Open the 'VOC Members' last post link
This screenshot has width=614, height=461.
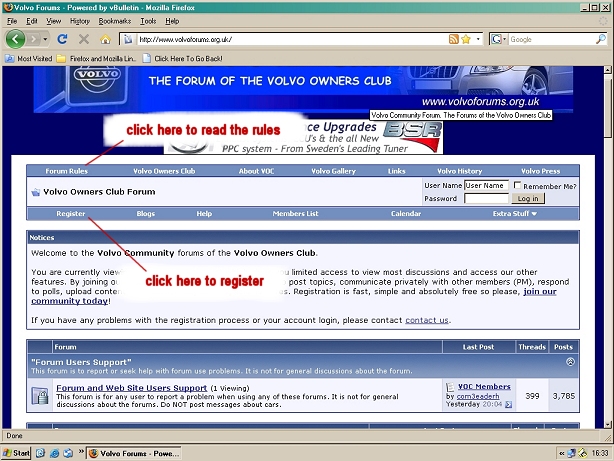coord(484,387)
